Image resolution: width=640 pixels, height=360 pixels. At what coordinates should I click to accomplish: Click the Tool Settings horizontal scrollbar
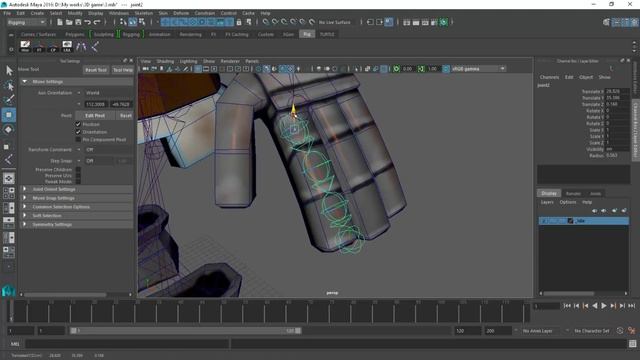click(x=65, y=294)
